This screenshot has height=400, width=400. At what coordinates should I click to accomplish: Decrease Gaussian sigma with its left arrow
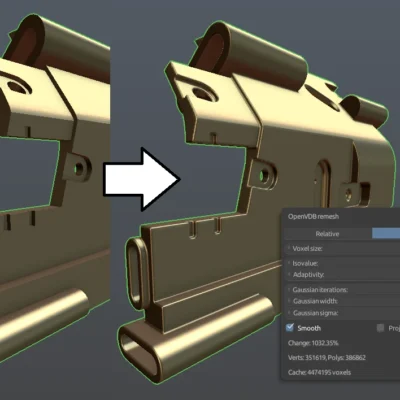[x=288, y=313]
